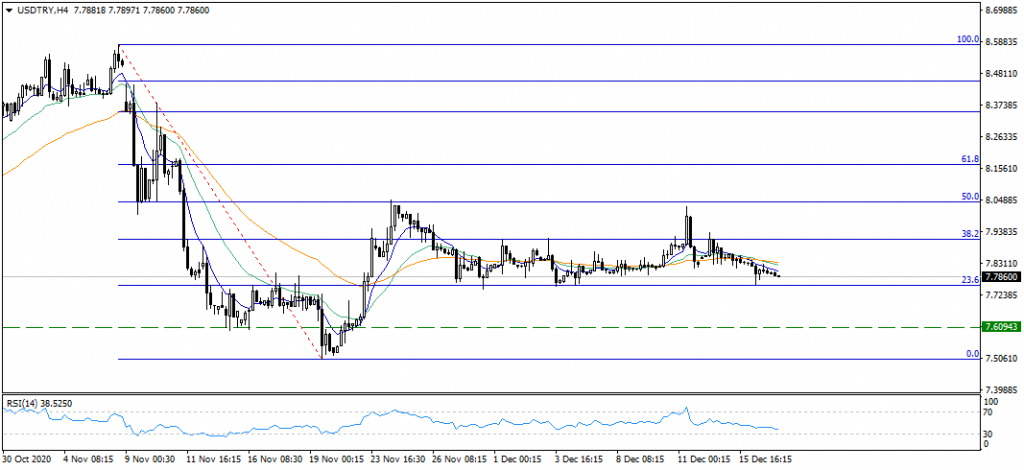Select the RSI(14) 38.5250 indicator label
The image size is (1024, 470).
tap(40, 403)
